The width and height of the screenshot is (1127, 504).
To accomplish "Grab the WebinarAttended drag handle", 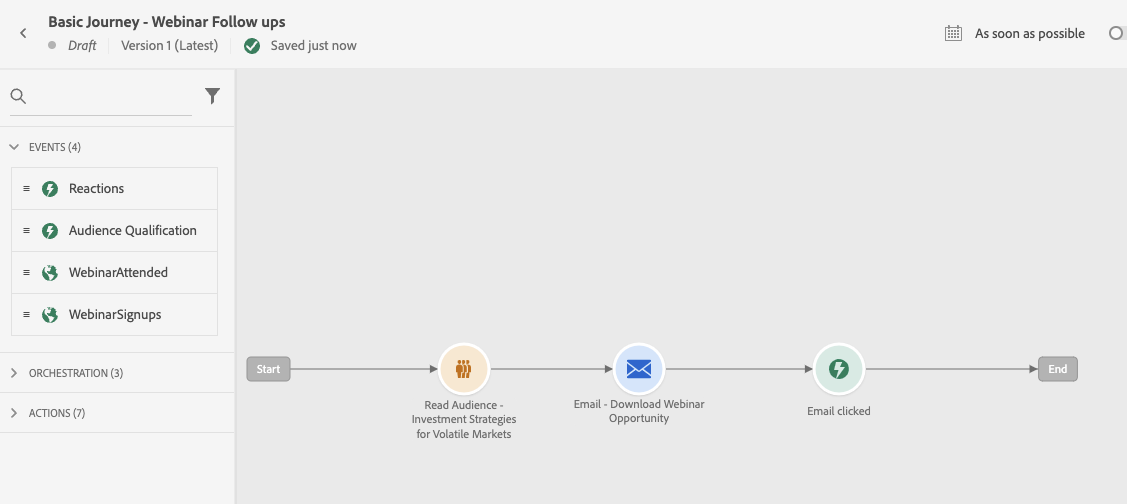I will (27, 272).
